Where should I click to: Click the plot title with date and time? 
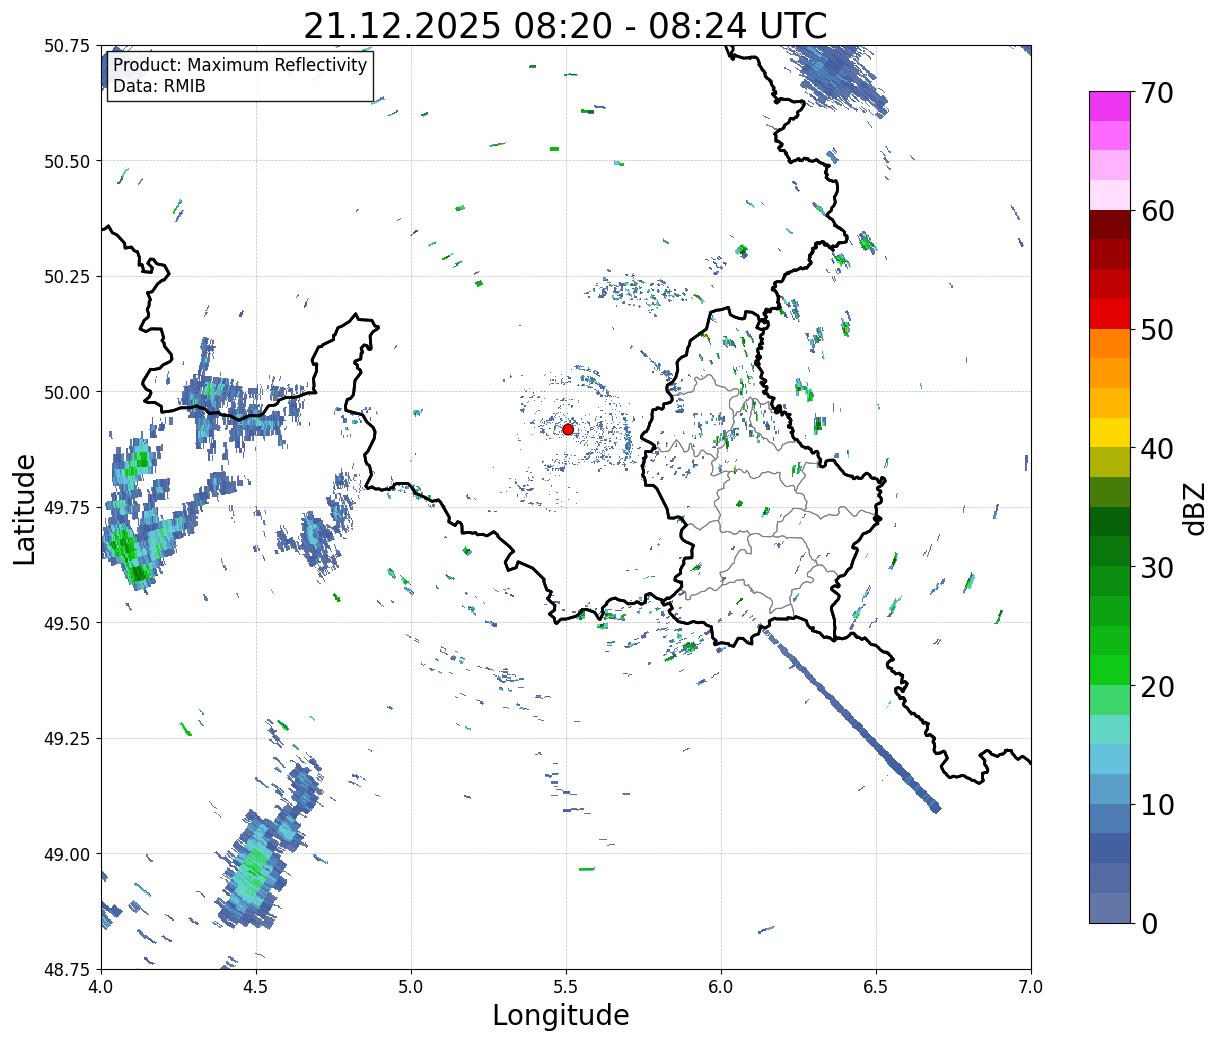pos(565,25)
